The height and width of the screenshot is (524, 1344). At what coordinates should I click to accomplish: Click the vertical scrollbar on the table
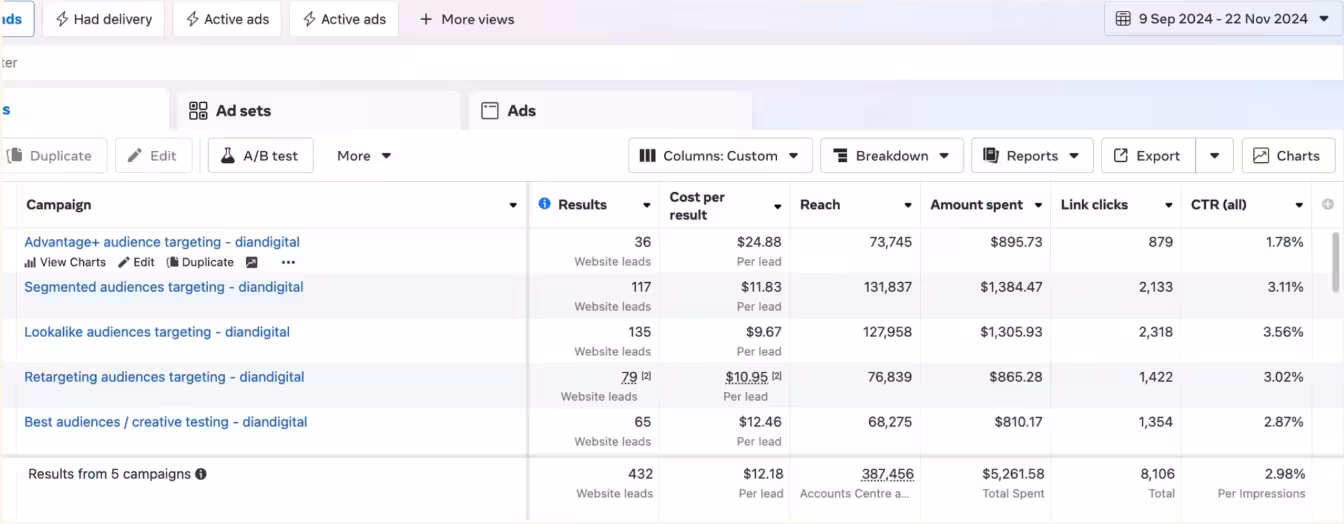(1336, 262)
